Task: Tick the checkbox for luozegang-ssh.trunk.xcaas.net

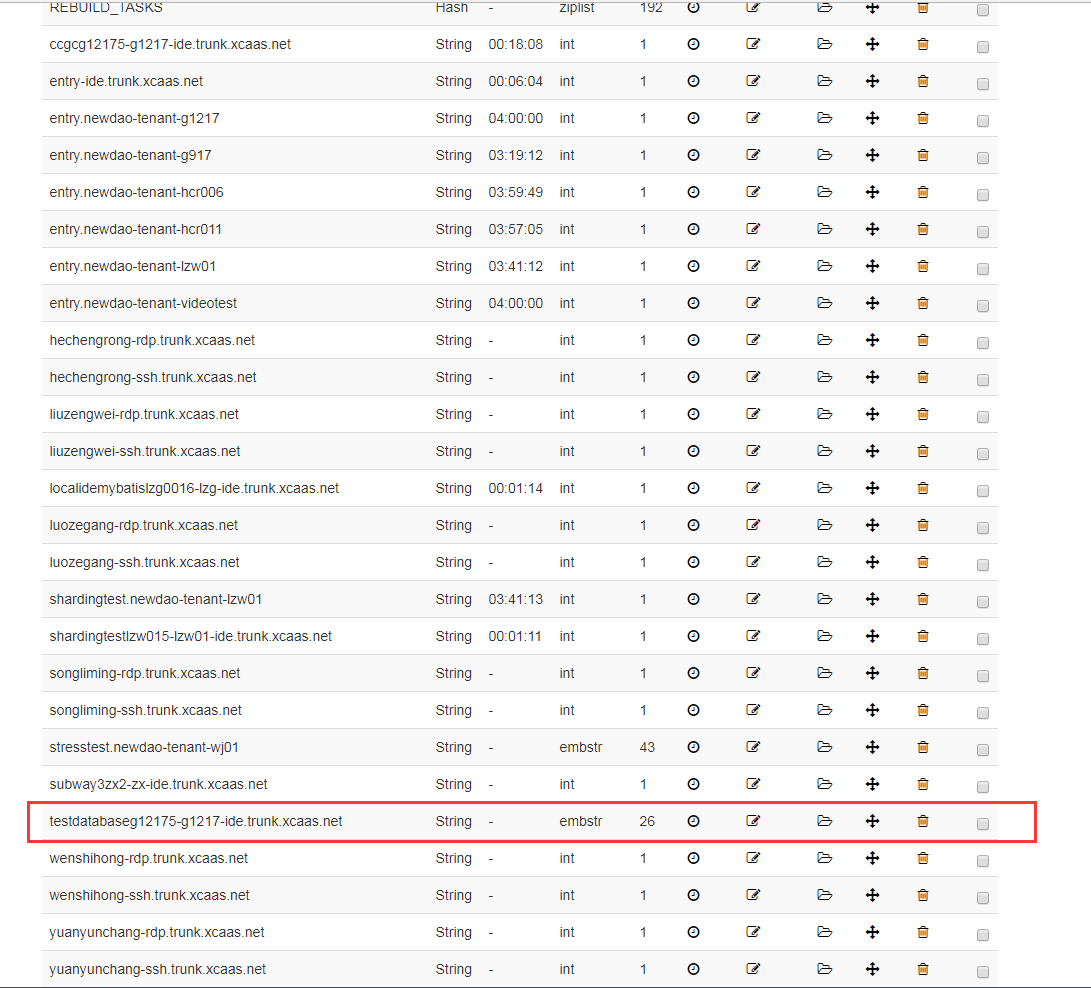Action: (x=982, y=565)
